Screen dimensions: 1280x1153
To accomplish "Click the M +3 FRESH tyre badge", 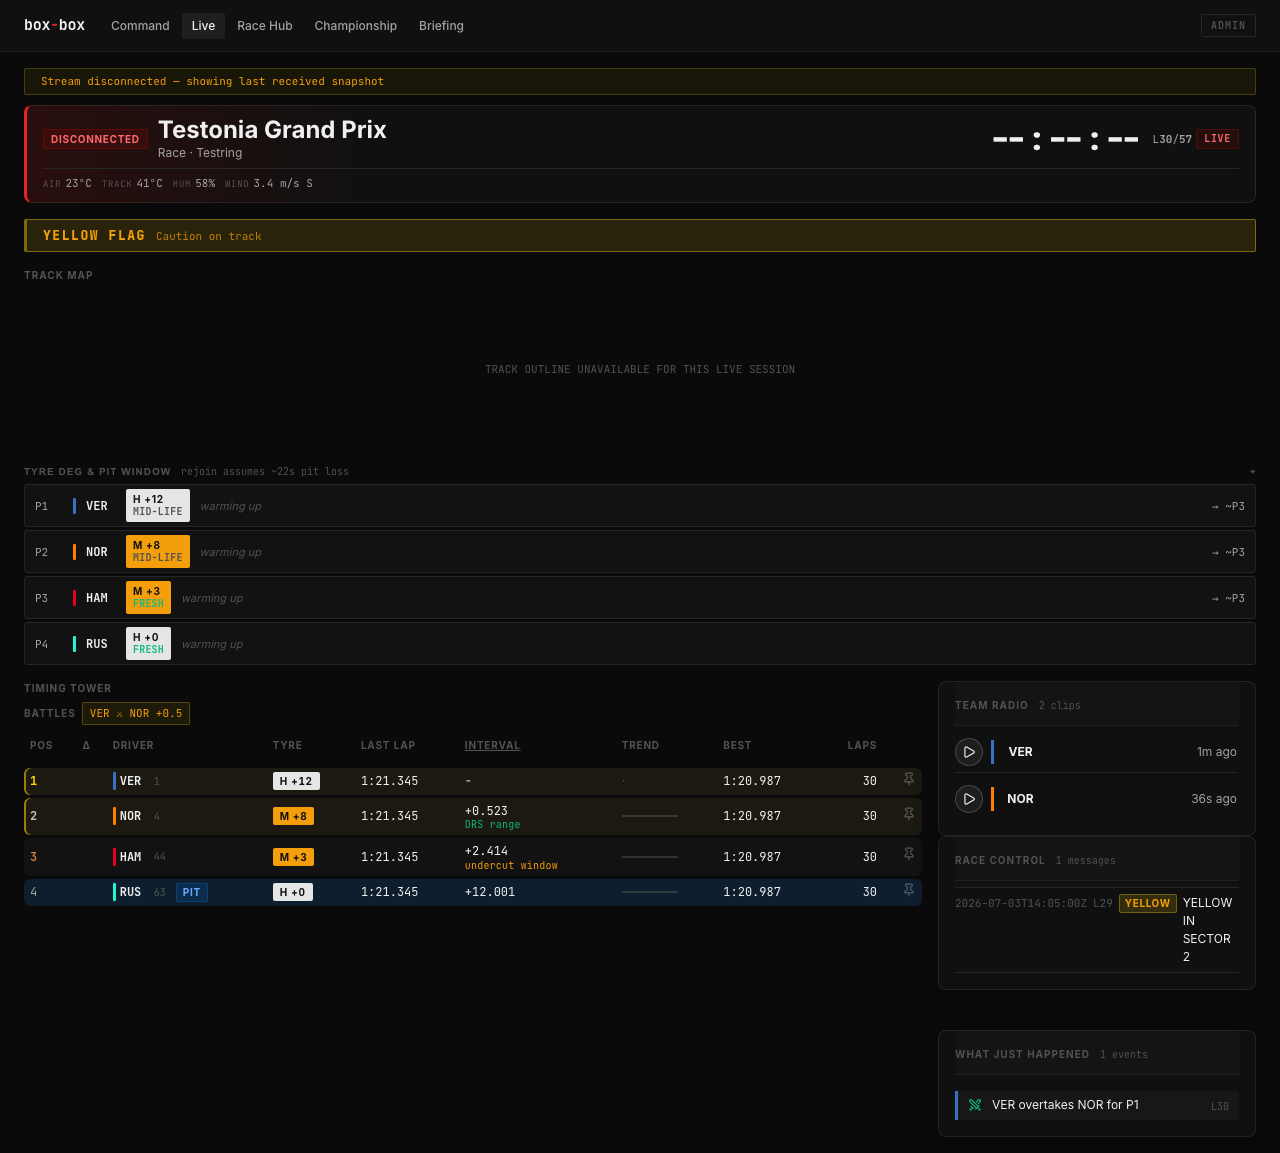I will click(148, 598).
